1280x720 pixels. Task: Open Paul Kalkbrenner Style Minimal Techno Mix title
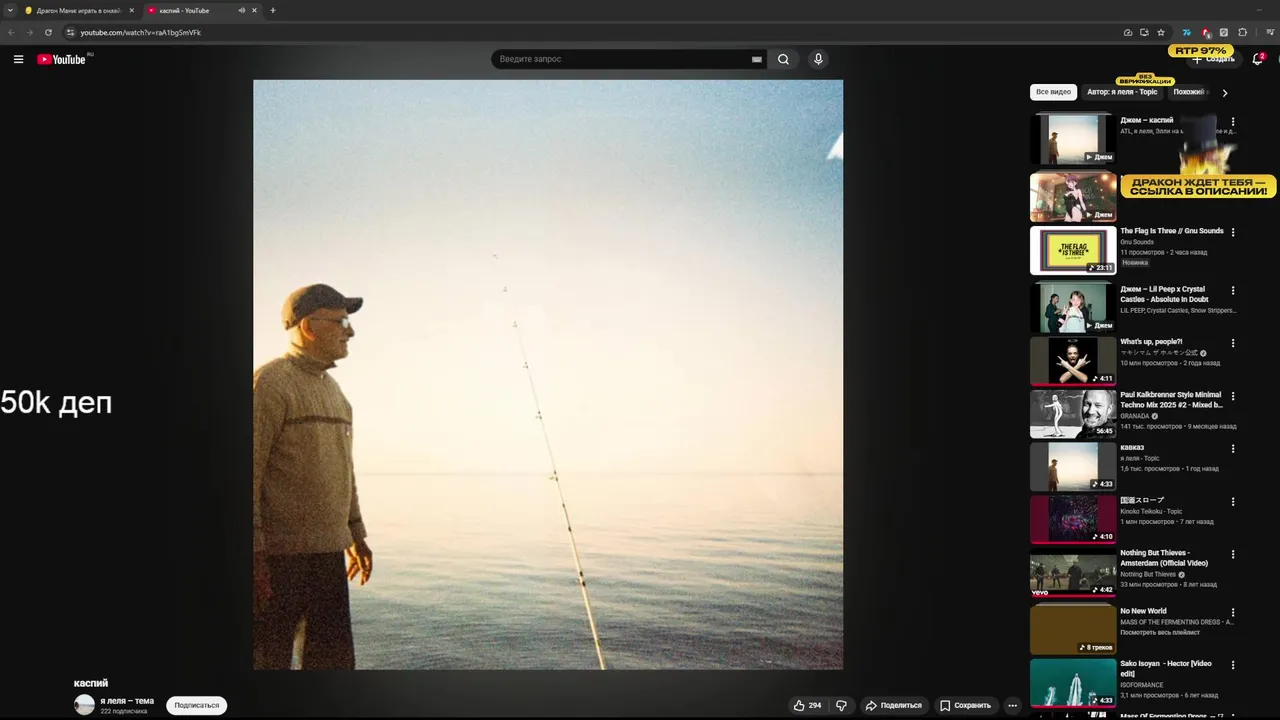(x=1172, y=400)
